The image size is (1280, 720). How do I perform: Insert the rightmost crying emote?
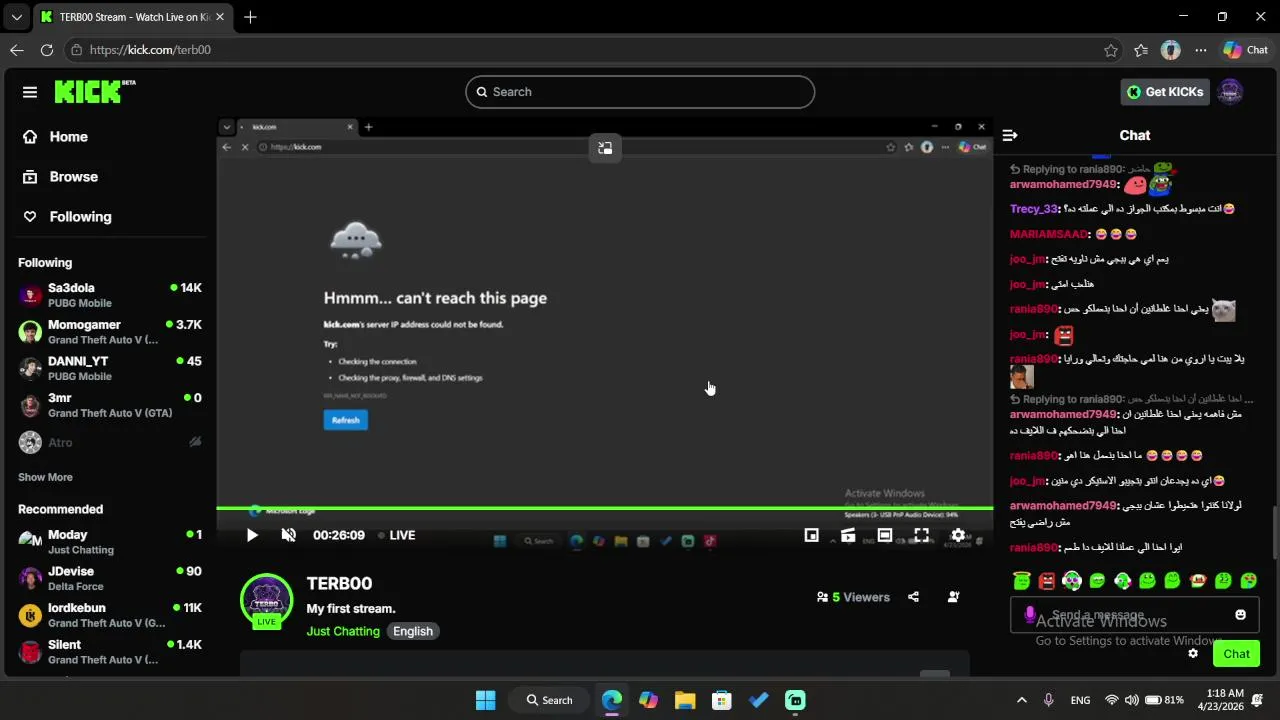point(1249,580)
